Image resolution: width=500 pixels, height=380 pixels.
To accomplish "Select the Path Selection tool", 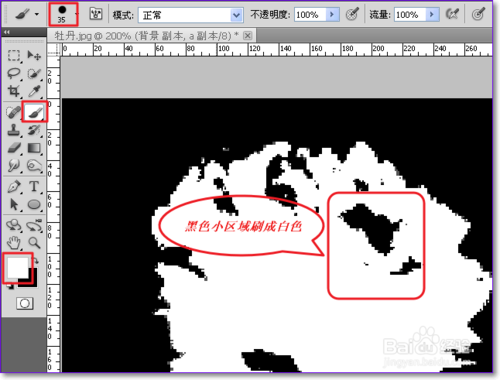I will point(14,204).
